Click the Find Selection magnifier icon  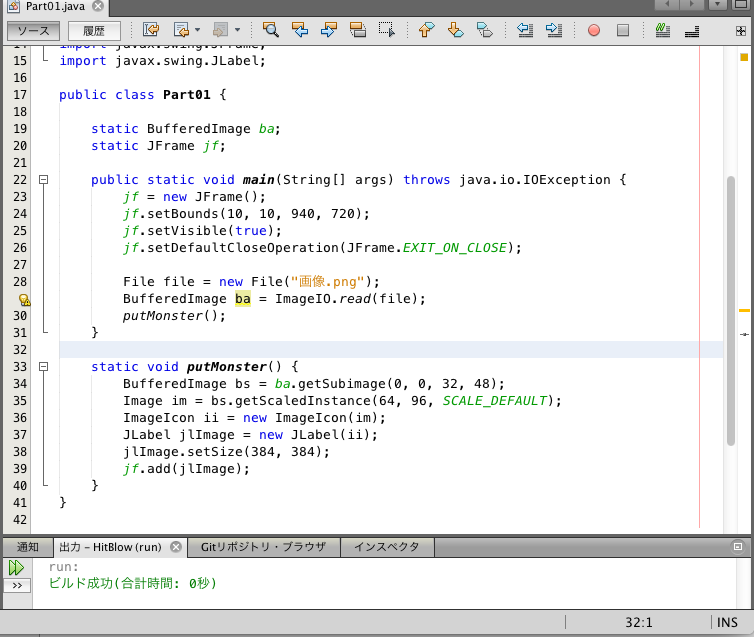[x=270, y=30]
